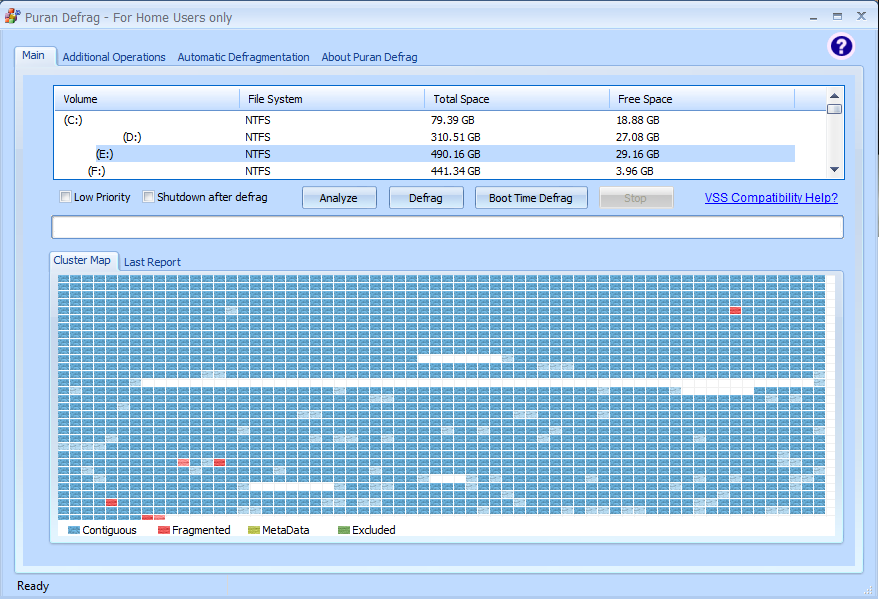Click the 3.96 GB free space value
Screen dimensions: 879x599
(635, 171)
